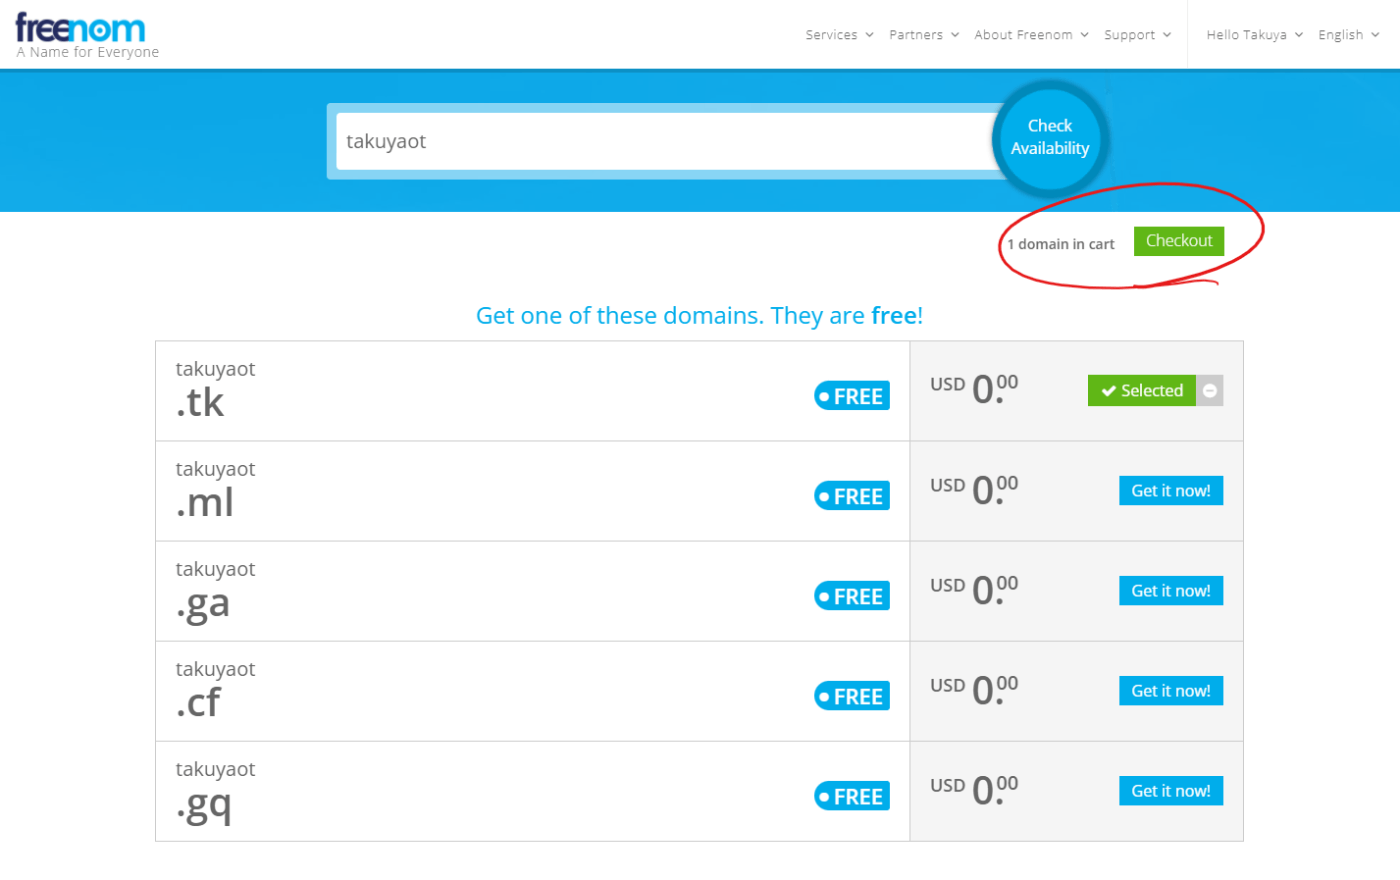This screenshot has width=1400, height=880.
Task: Get takuyaot.ga domain now
Action: pos(1171,591)
